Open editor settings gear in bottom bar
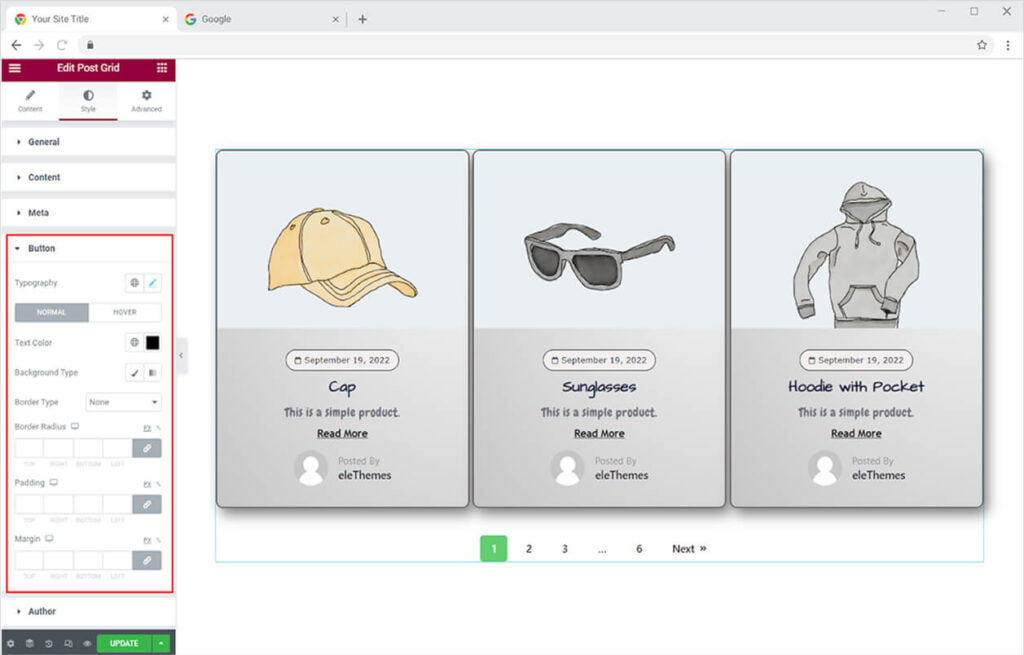The height and width of the screenshot is (655, 1024). 11,644
